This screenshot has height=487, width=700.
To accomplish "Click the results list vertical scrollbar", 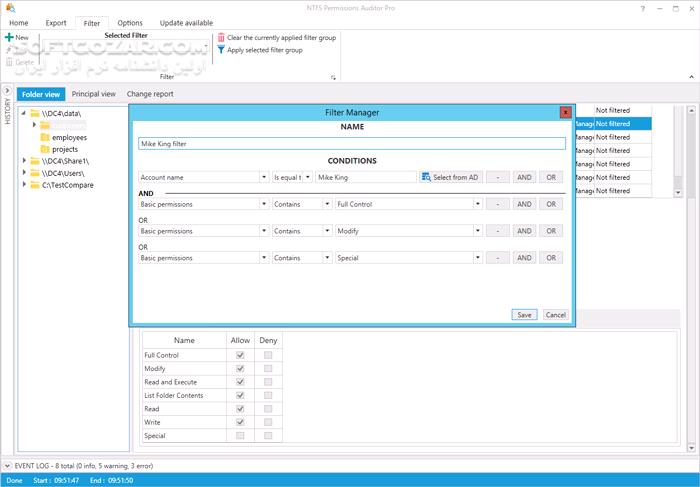I will tap(677, 150).
